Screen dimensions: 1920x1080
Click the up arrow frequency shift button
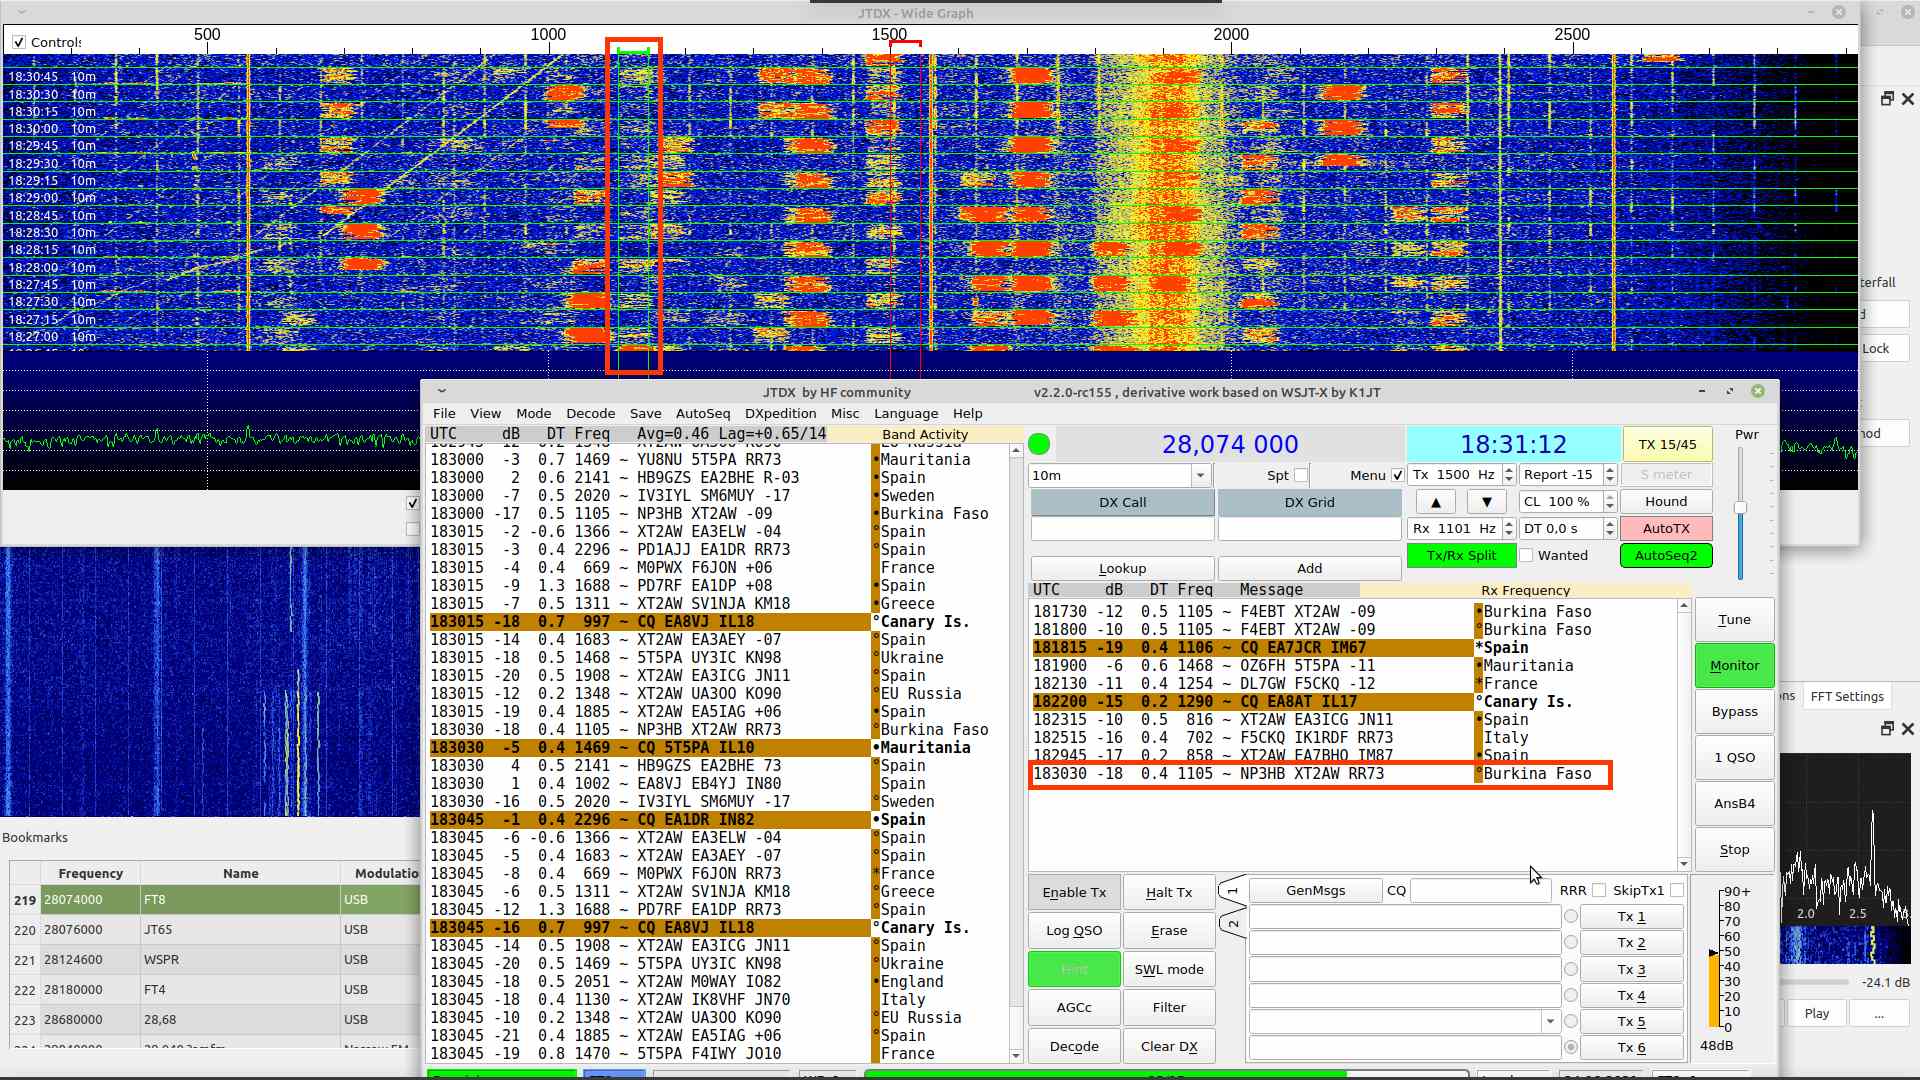[1436, 502]
